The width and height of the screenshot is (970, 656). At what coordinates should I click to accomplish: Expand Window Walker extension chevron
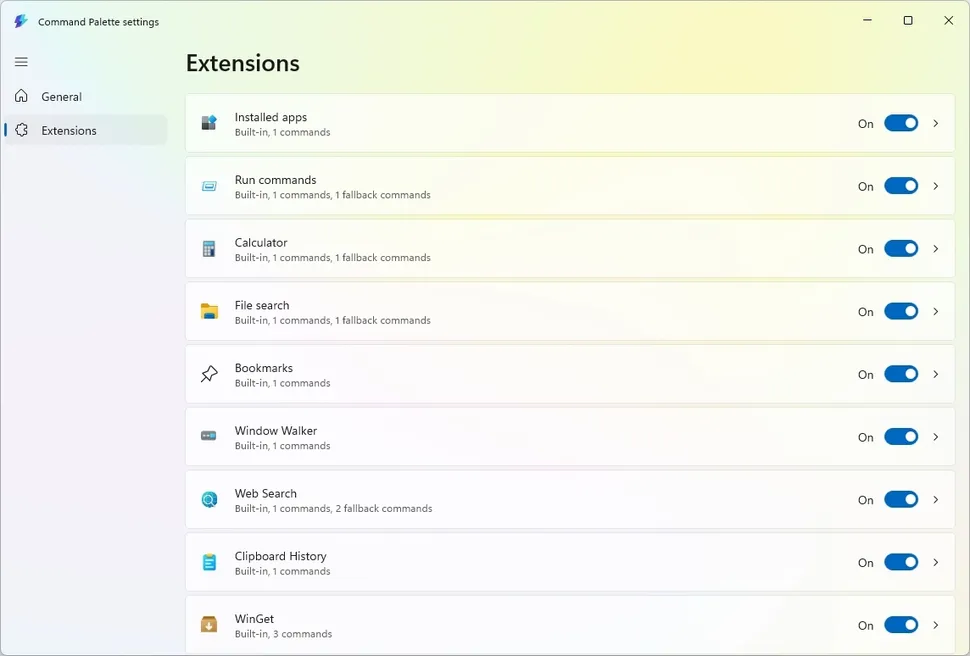coord(936,437)
